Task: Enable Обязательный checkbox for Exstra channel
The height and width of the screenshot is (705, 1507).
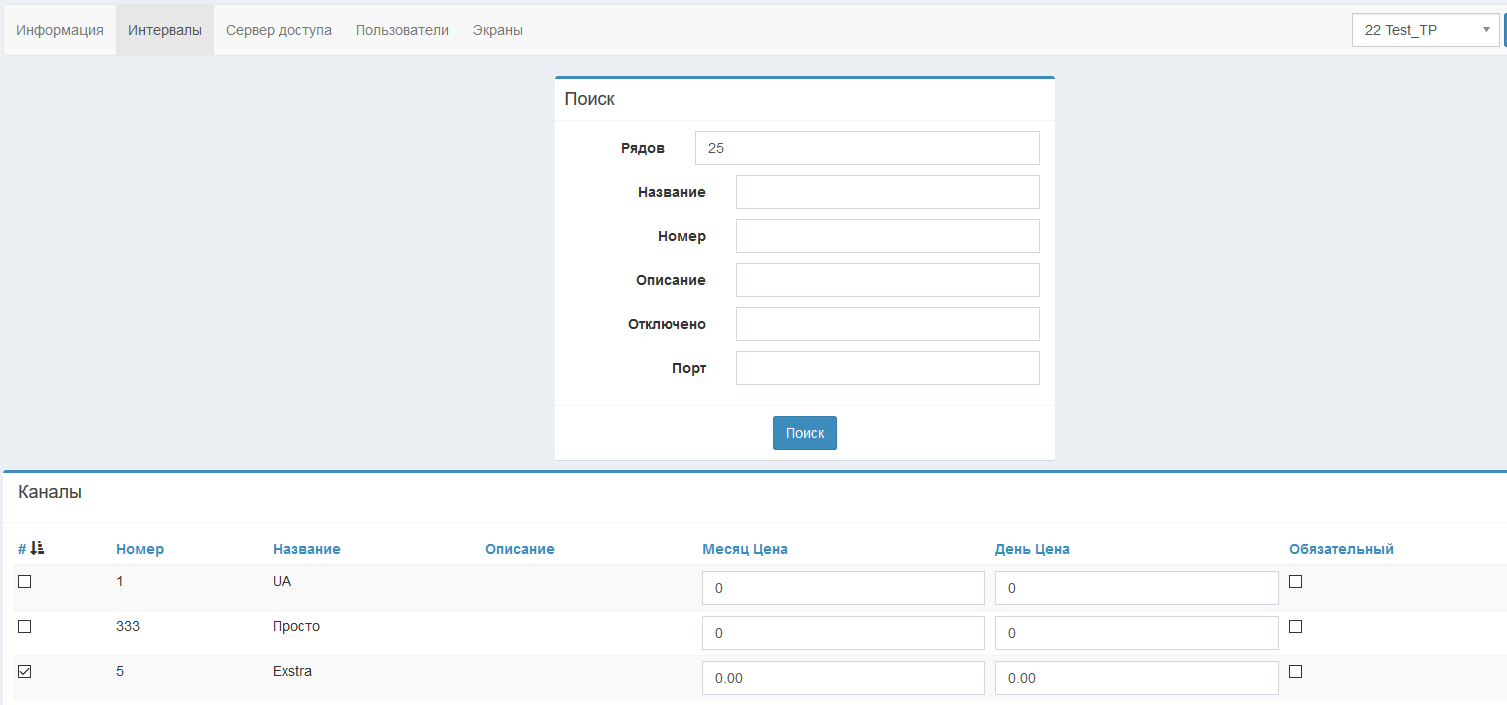Action: click(1295, 672)
